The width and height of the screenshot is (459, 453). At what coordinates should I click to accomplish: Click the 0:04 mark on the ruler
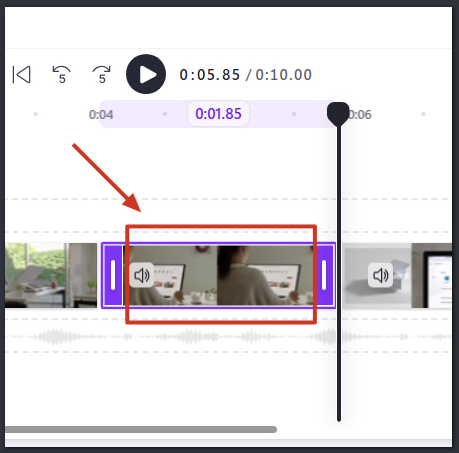coord(101,115)
